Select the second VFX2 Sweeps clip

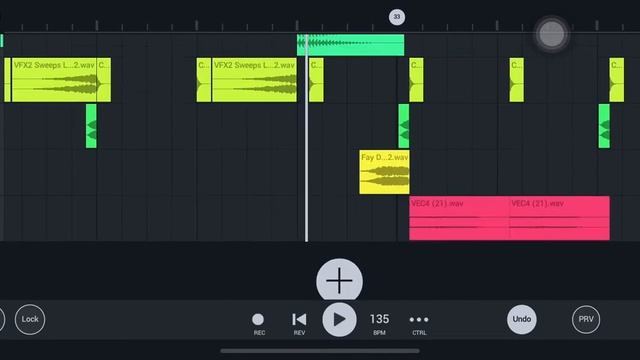click(x=254, y=80)
